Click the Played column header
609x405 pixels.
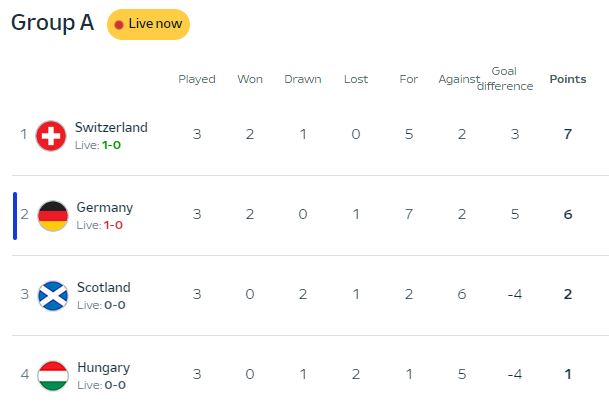(x=197, y=79)
